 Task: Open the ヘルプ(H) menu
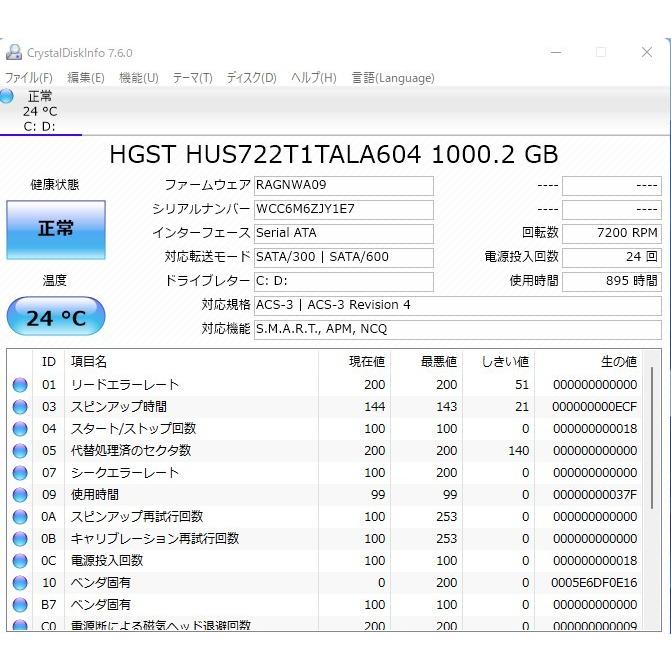314,78
